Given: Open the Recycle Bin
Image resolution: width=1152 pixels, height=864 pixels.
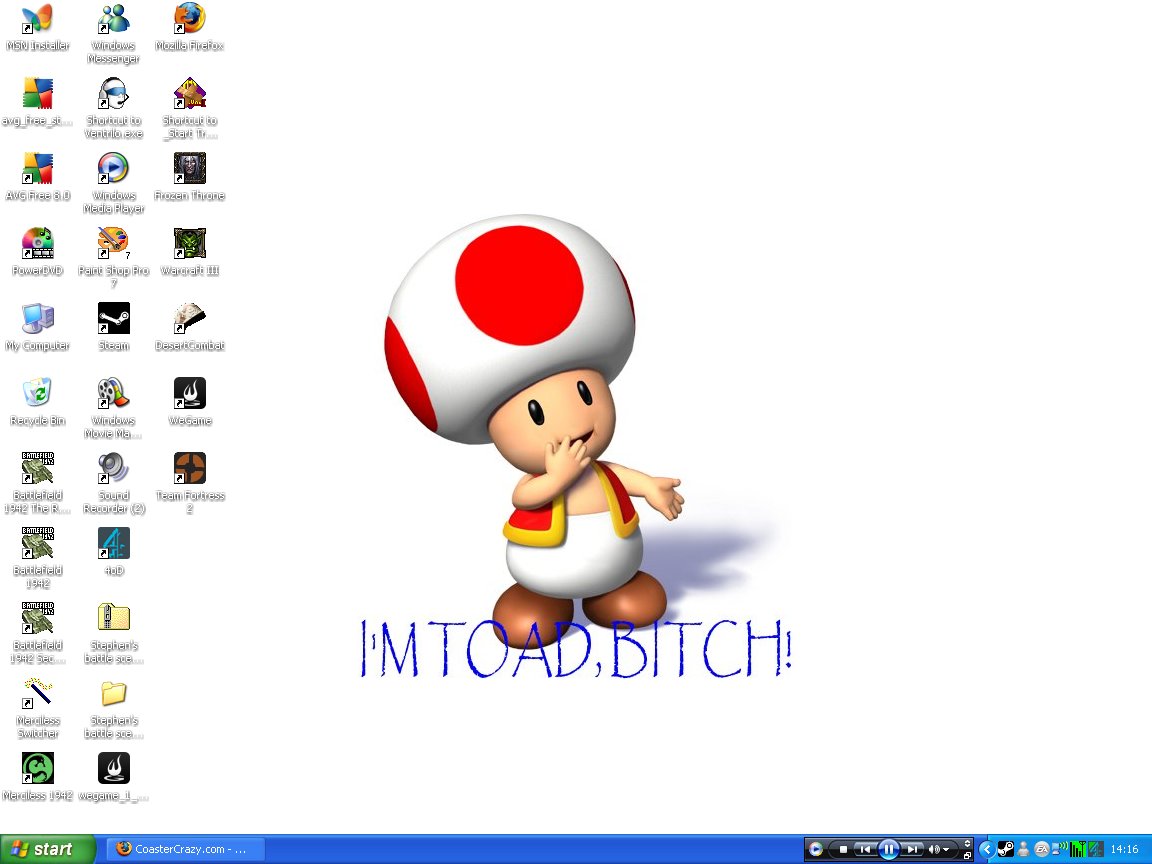Looking at the screenshot, I should (37, 402).
